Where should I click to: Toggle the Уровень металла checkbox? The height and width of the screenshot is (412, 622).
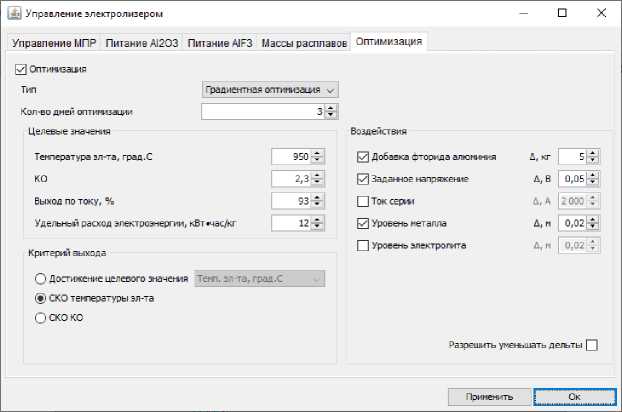(x=363, y=224)
